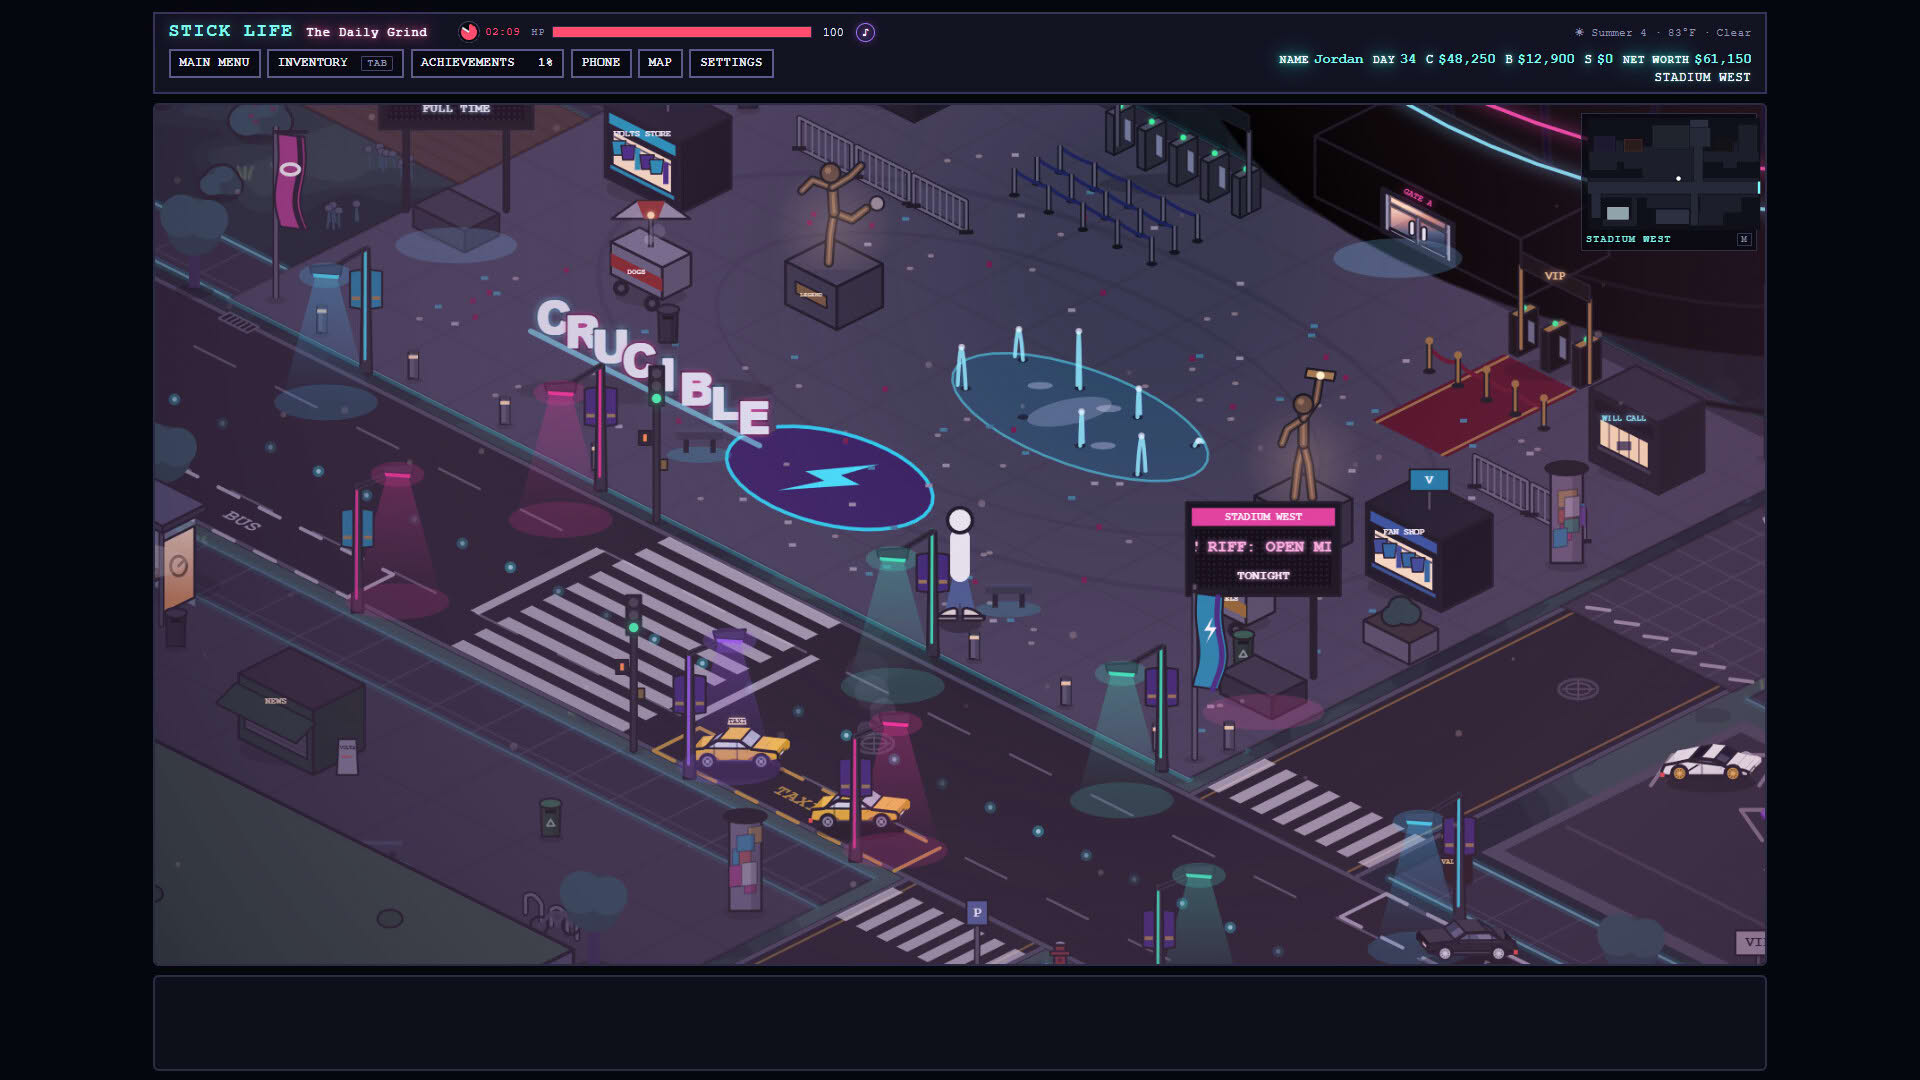The width and height of the screenshot is (1920, 1080).
Task: Toggle the music note icon
Action: (x=866, y=32)
